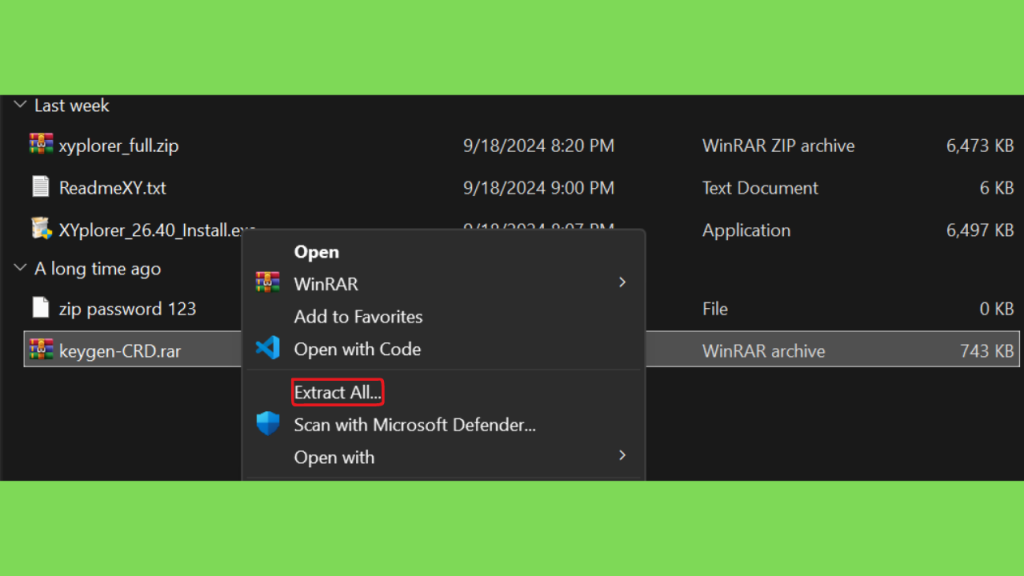Click the 6,473 KB size value
This screenshot has height=576, width=1024.
click(980, 146)
